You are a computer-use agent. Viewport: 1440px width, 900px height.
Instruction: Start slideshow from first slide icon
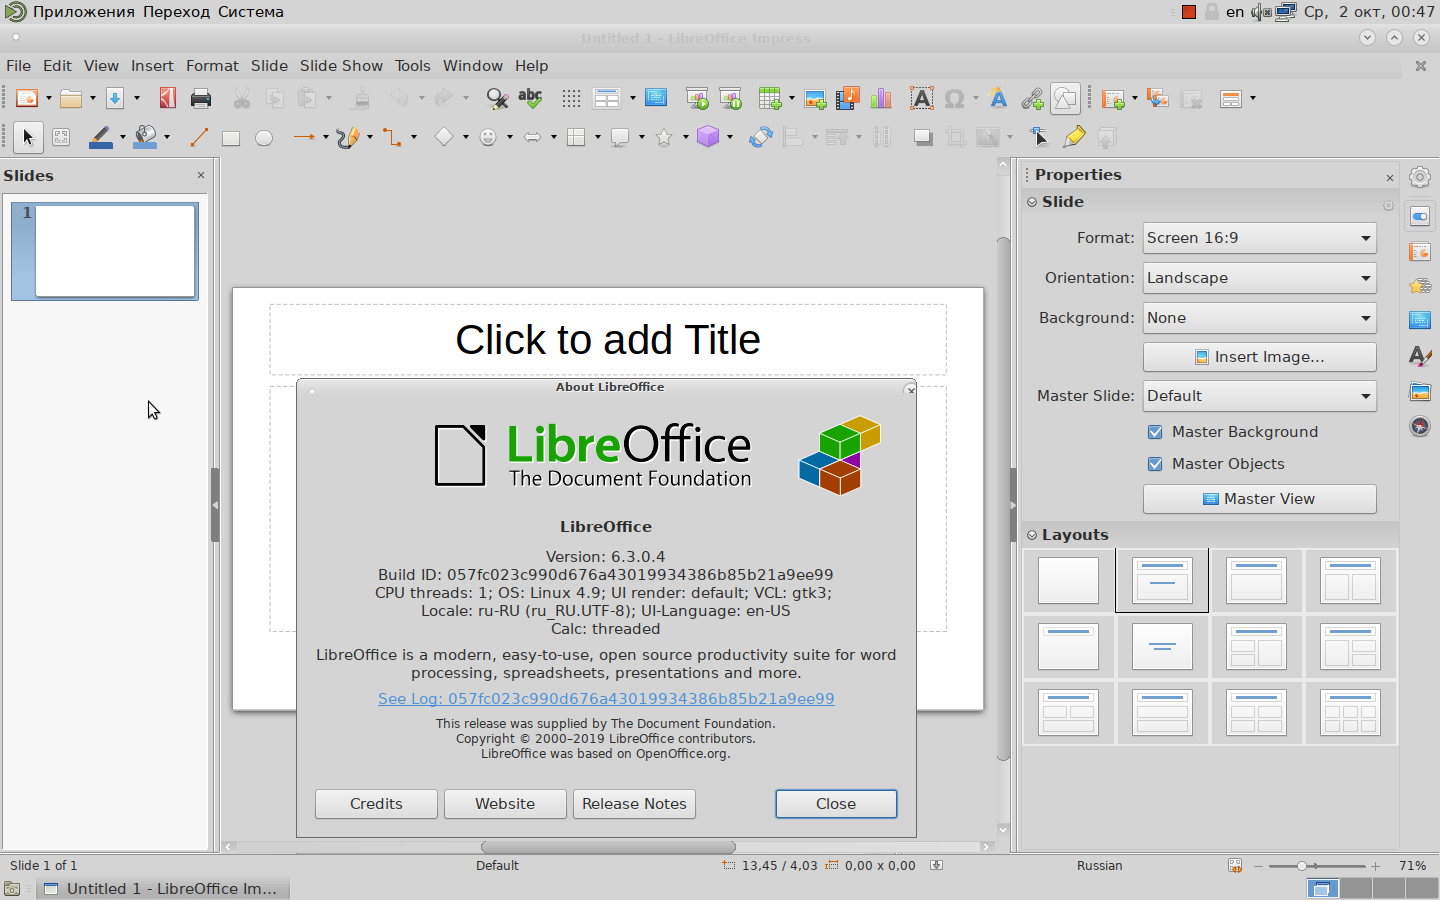[697, 98]
